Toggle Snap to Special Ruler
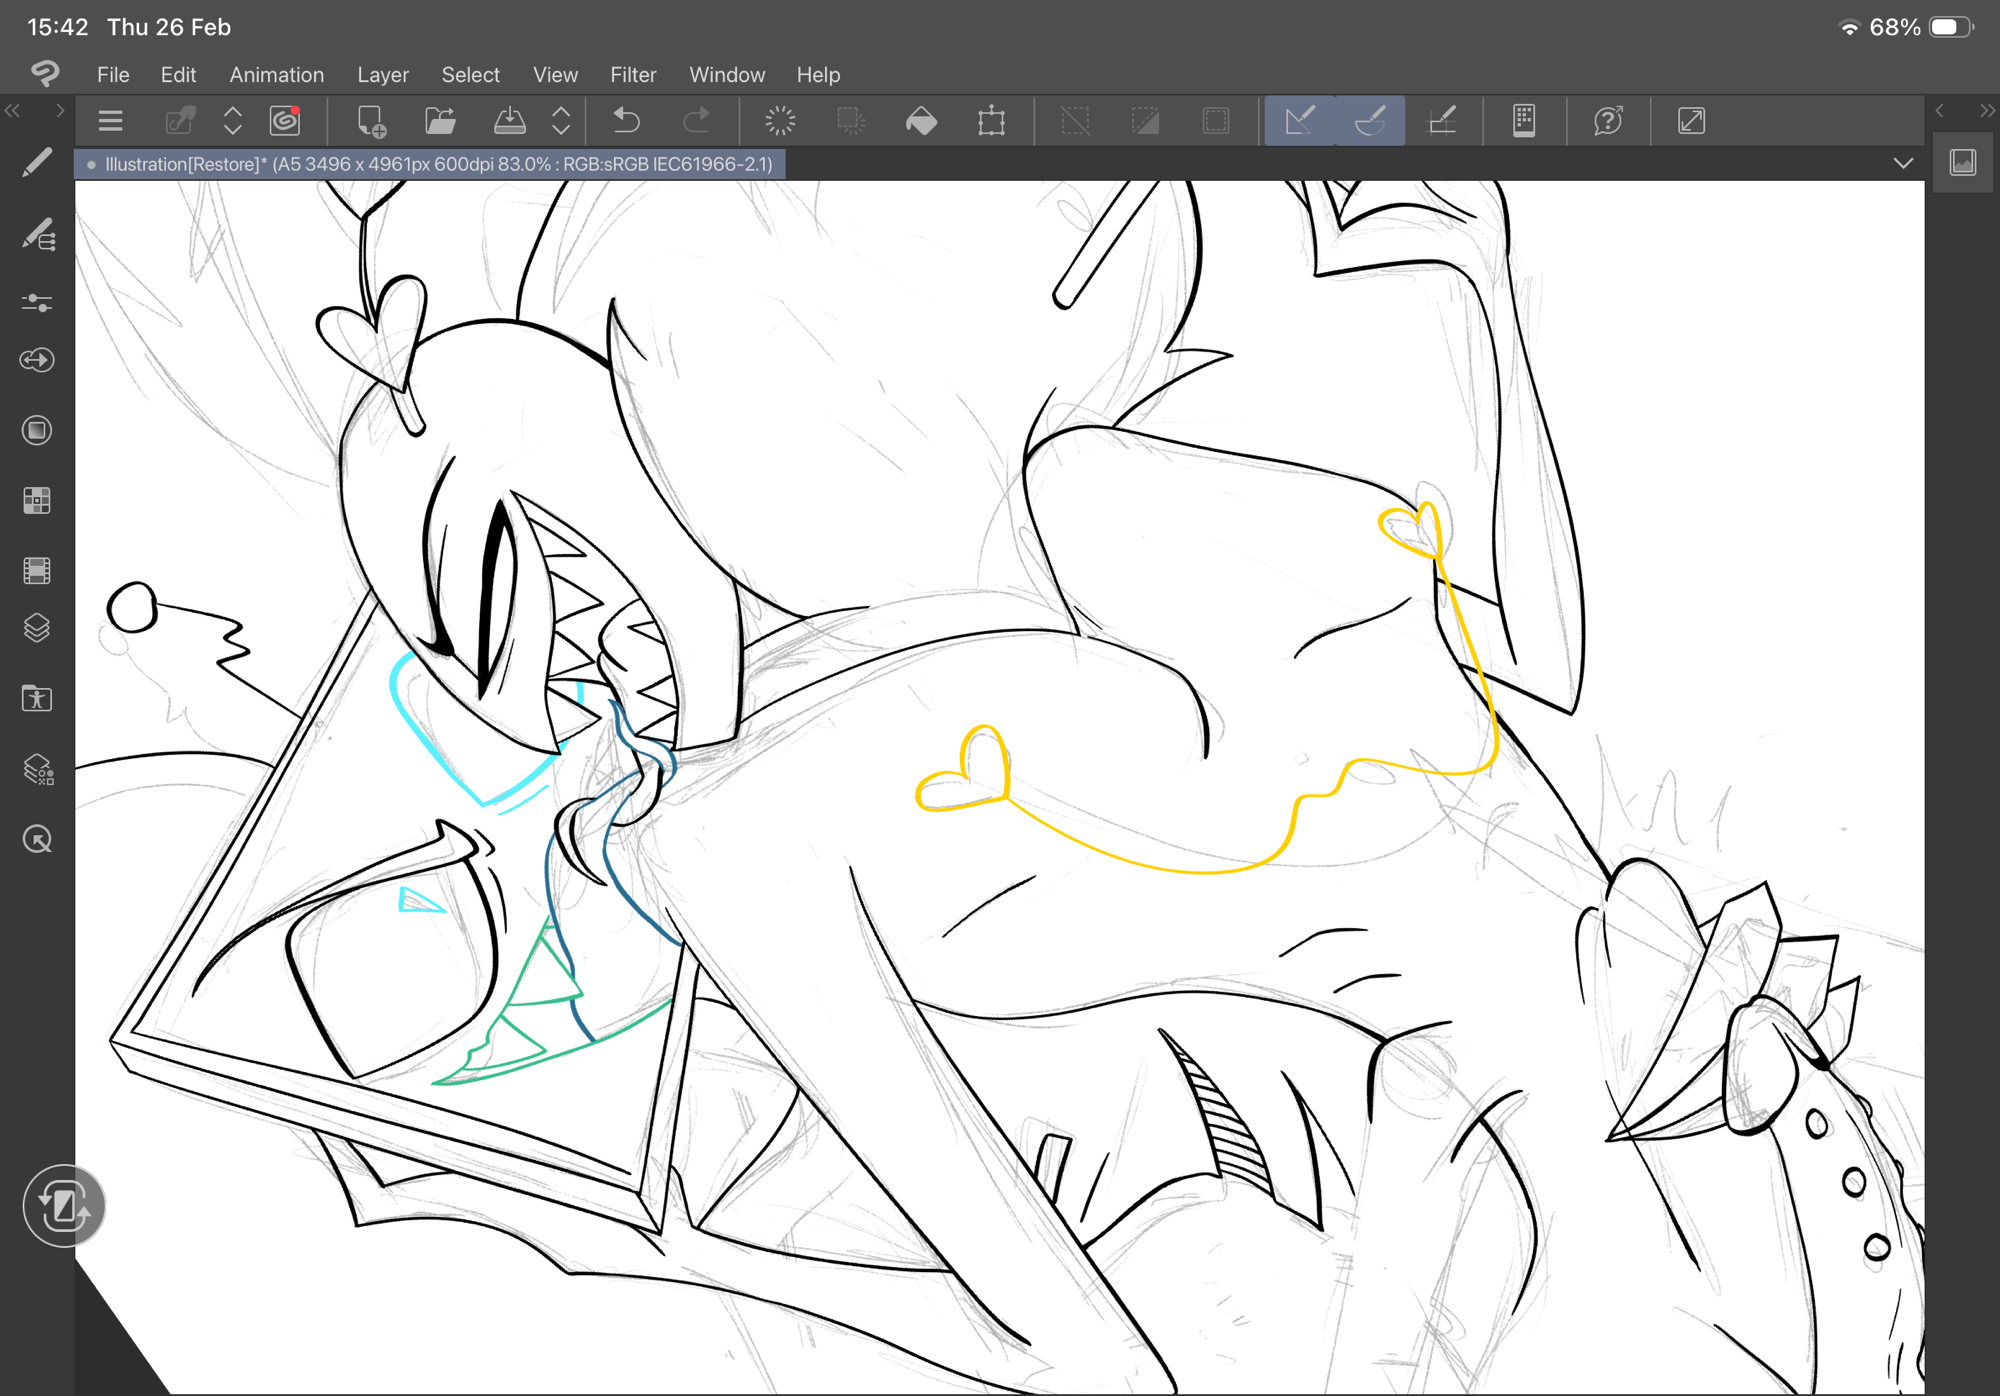Screen dimensions: 2000x1396 (x=1370, y=121)
